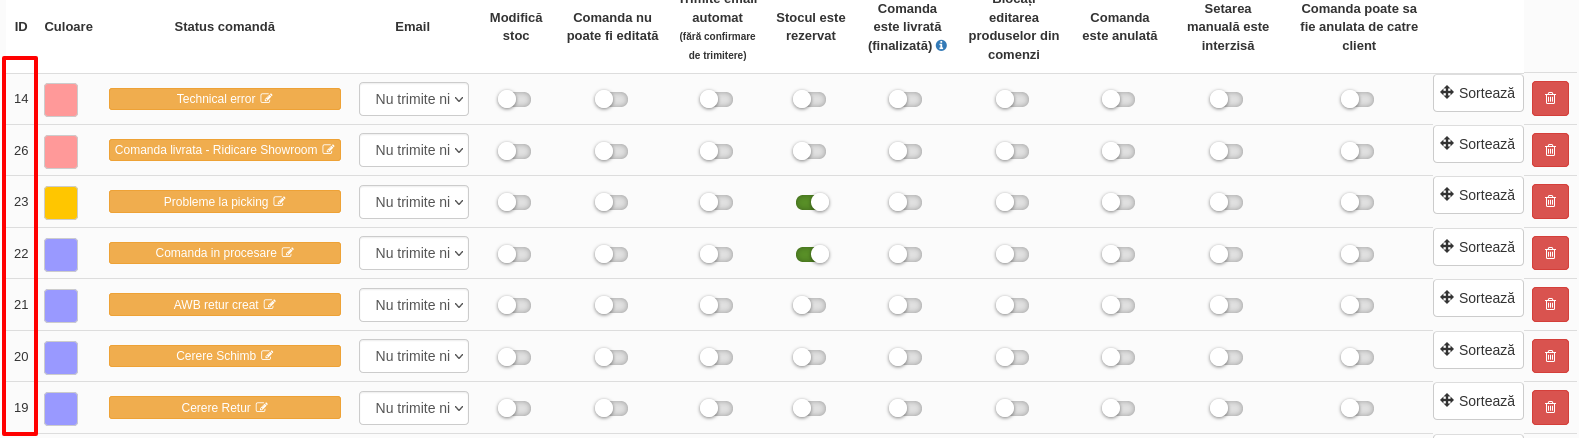Click Sortează button for Cerere Schimb row
This screenshot has width=1579, height=438.
1478,350
